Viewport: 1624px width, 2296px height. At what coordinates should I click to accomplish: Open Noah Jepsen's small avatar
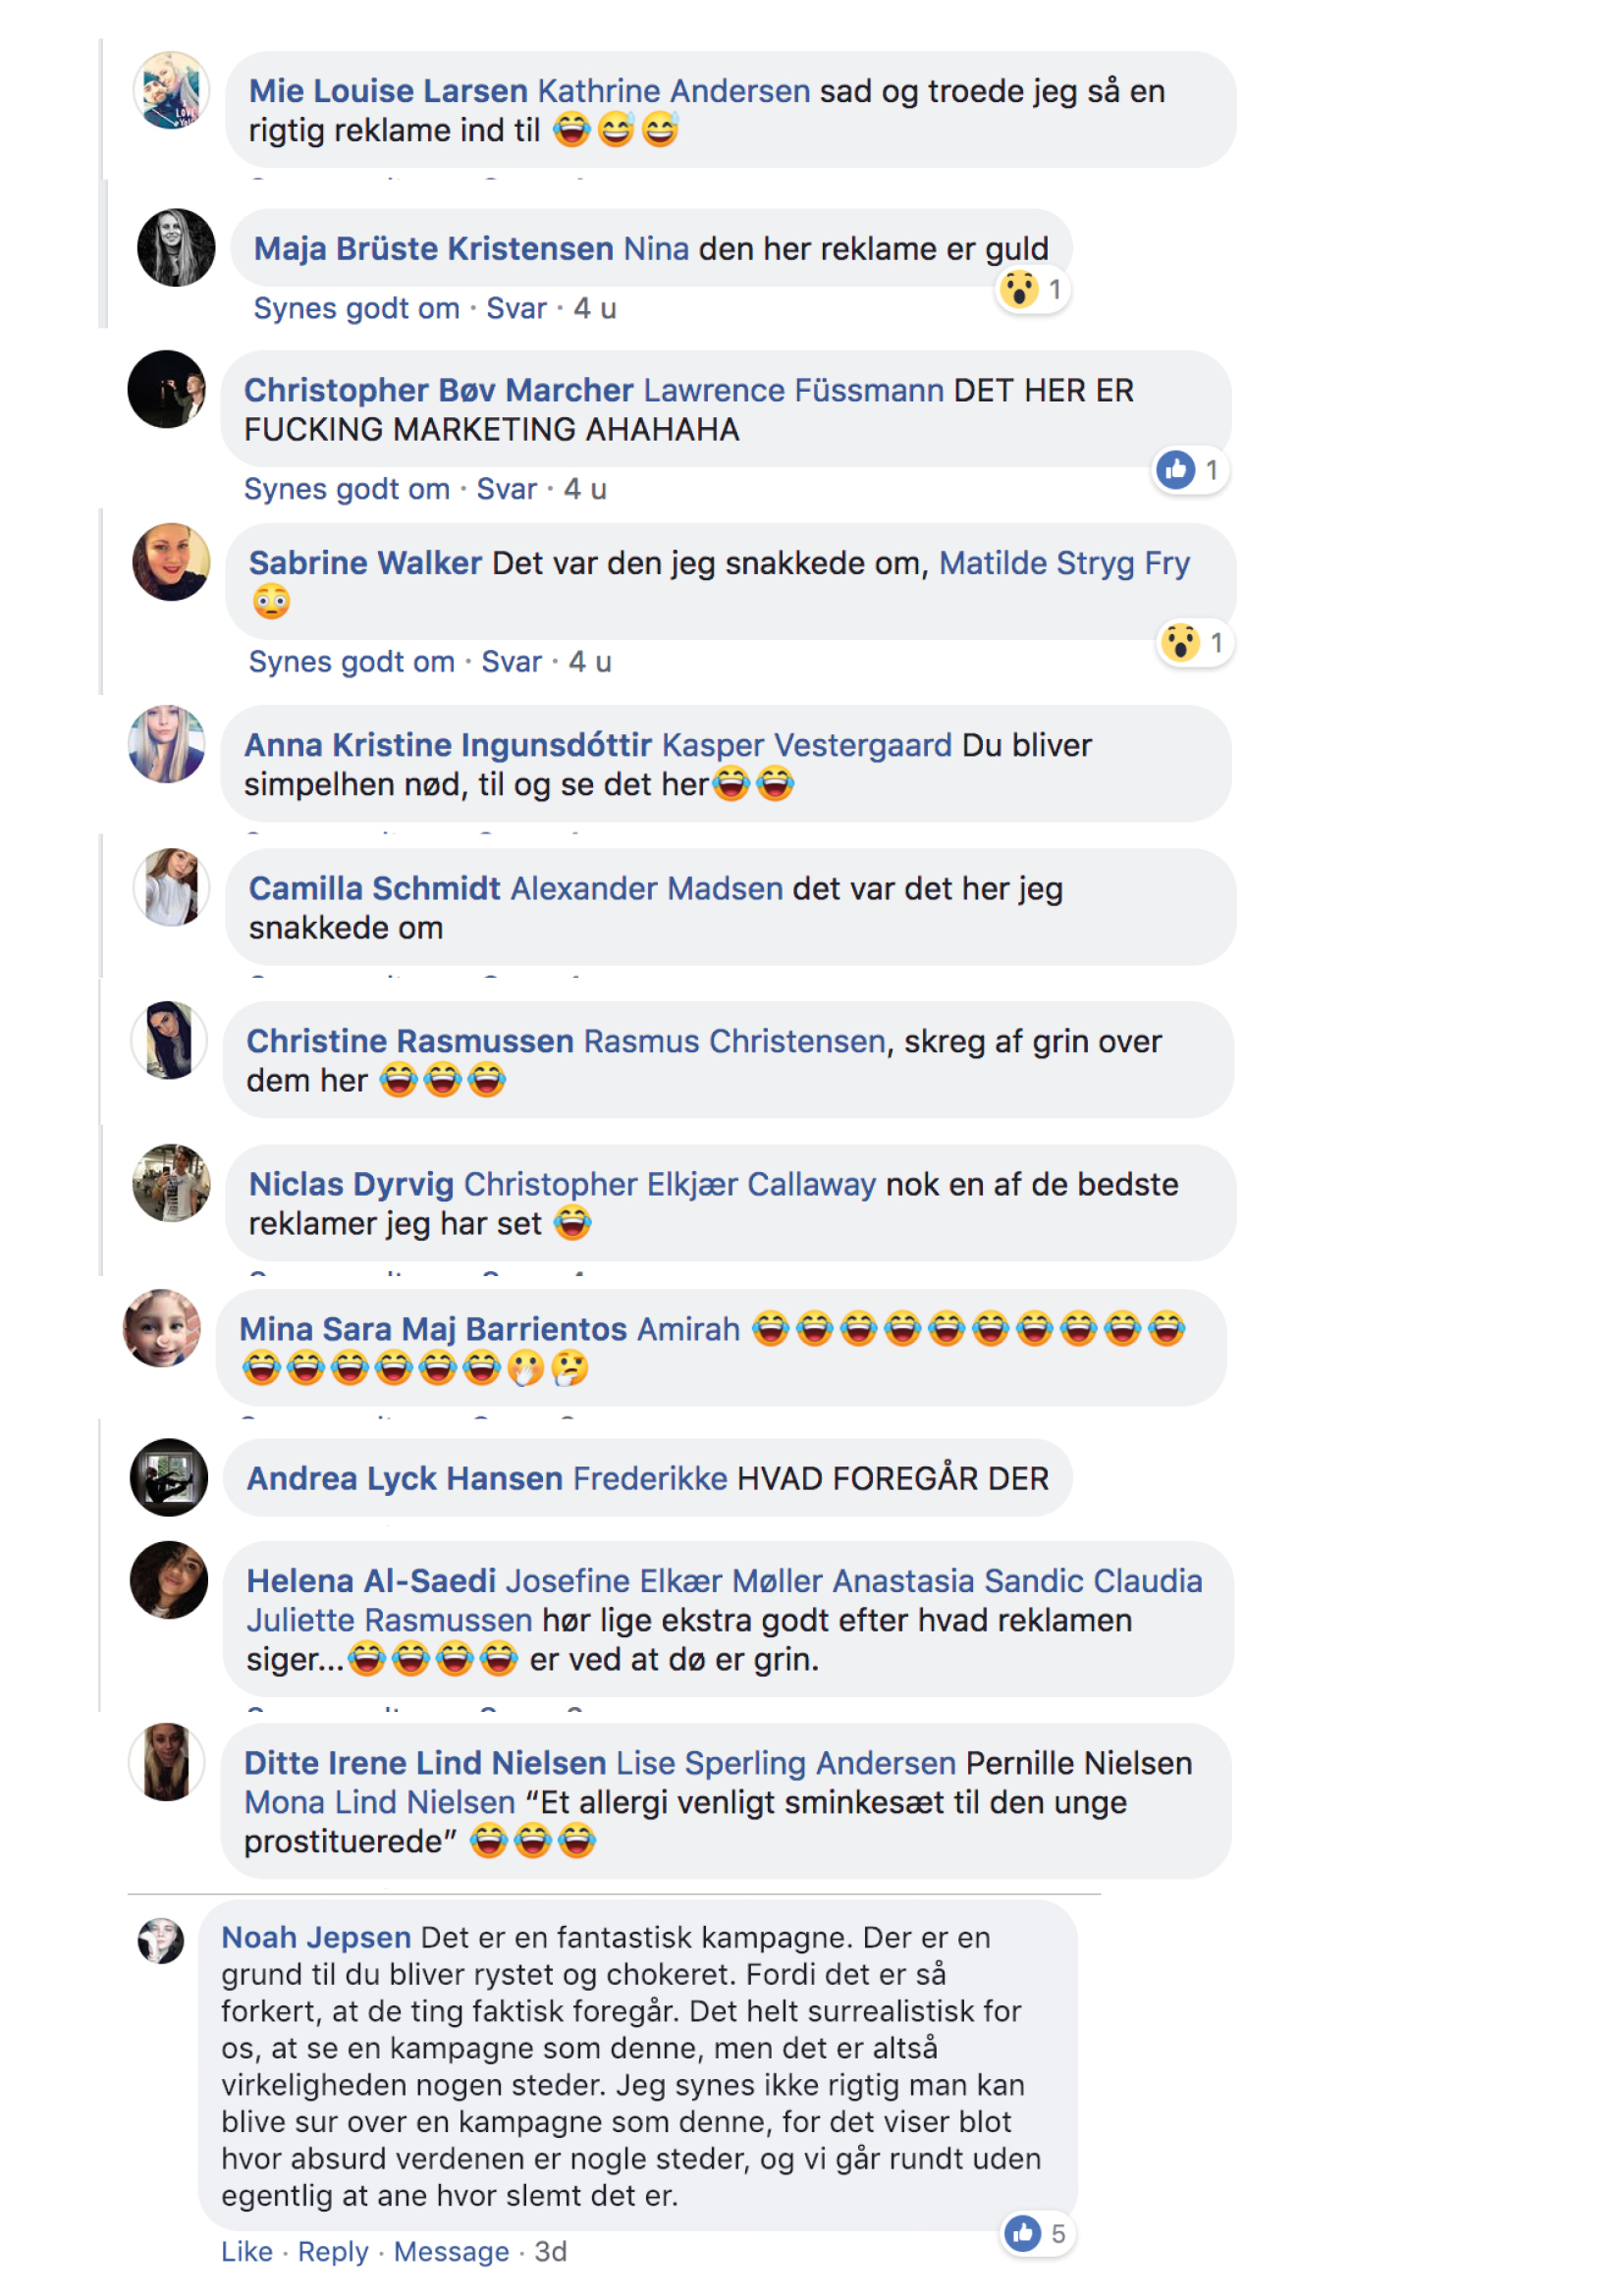pos(161,1941)
